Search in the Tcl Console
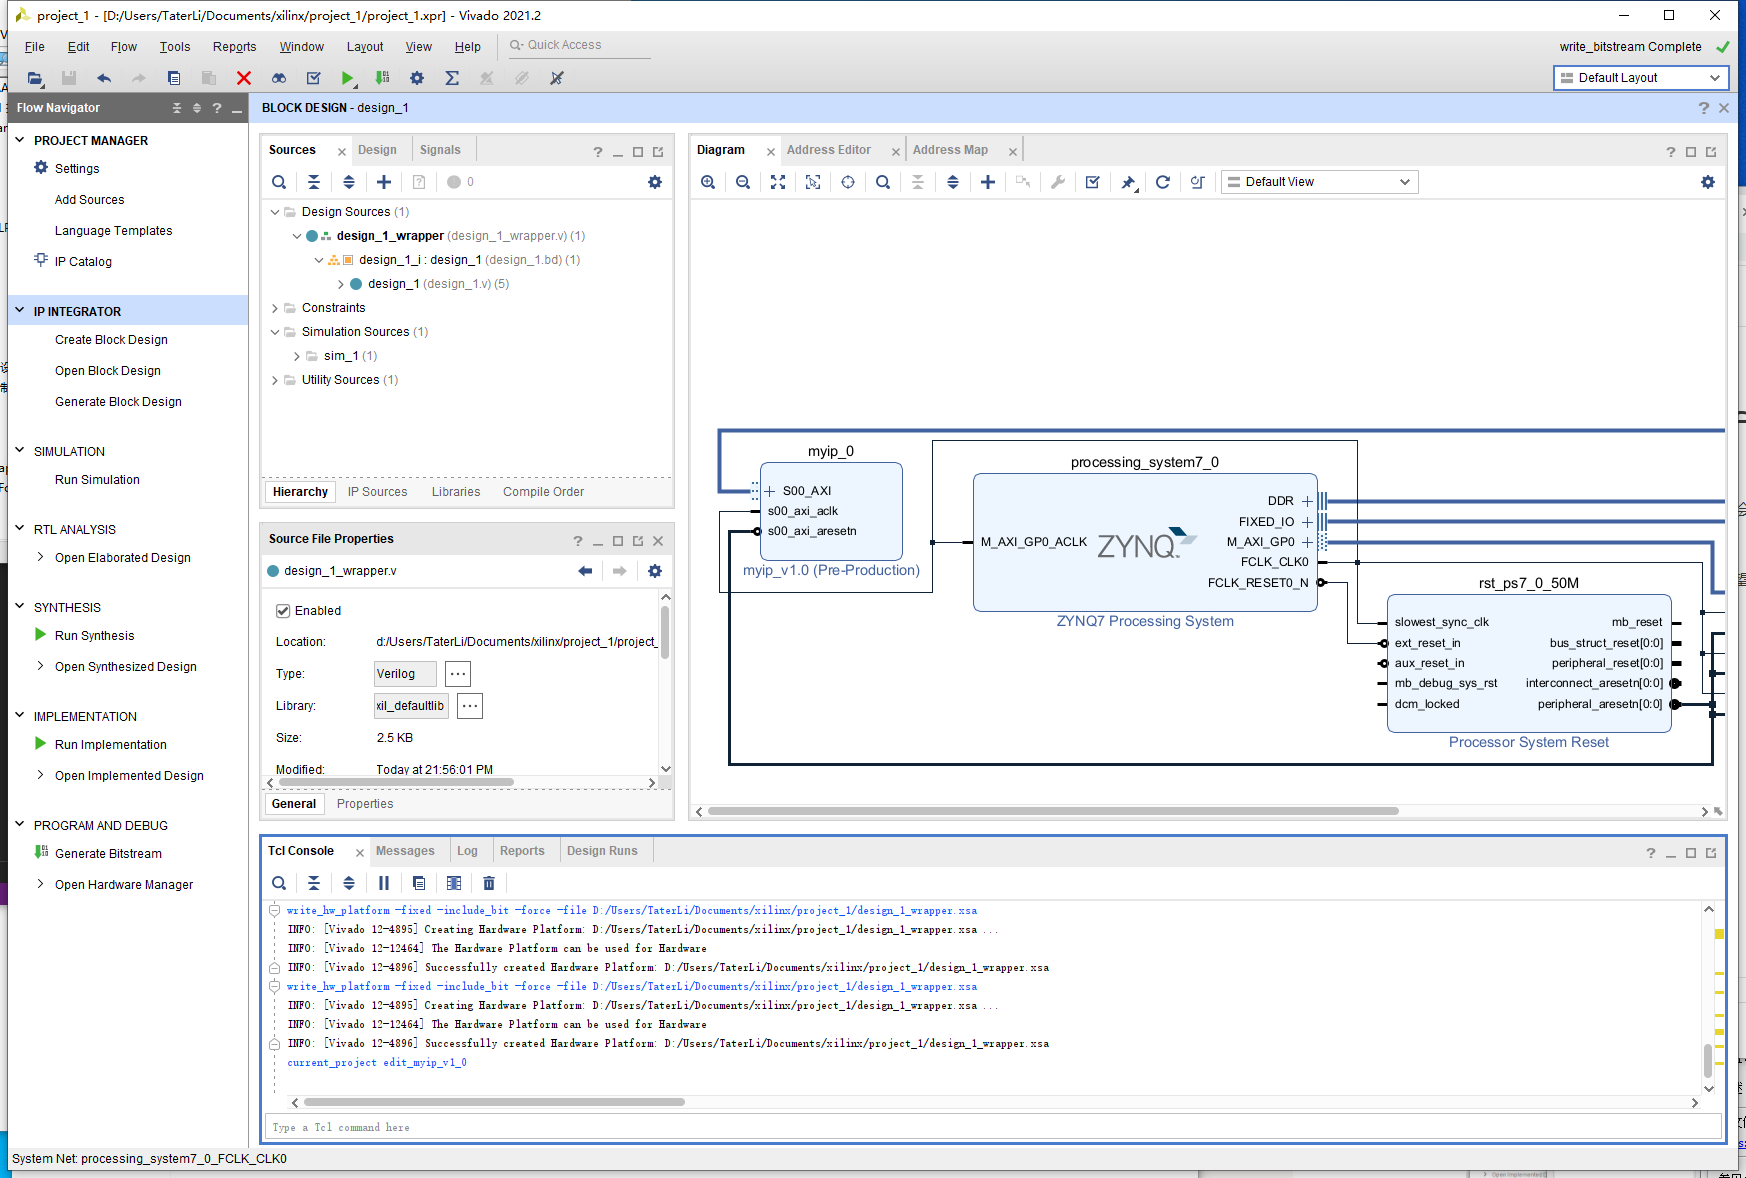 279,883
